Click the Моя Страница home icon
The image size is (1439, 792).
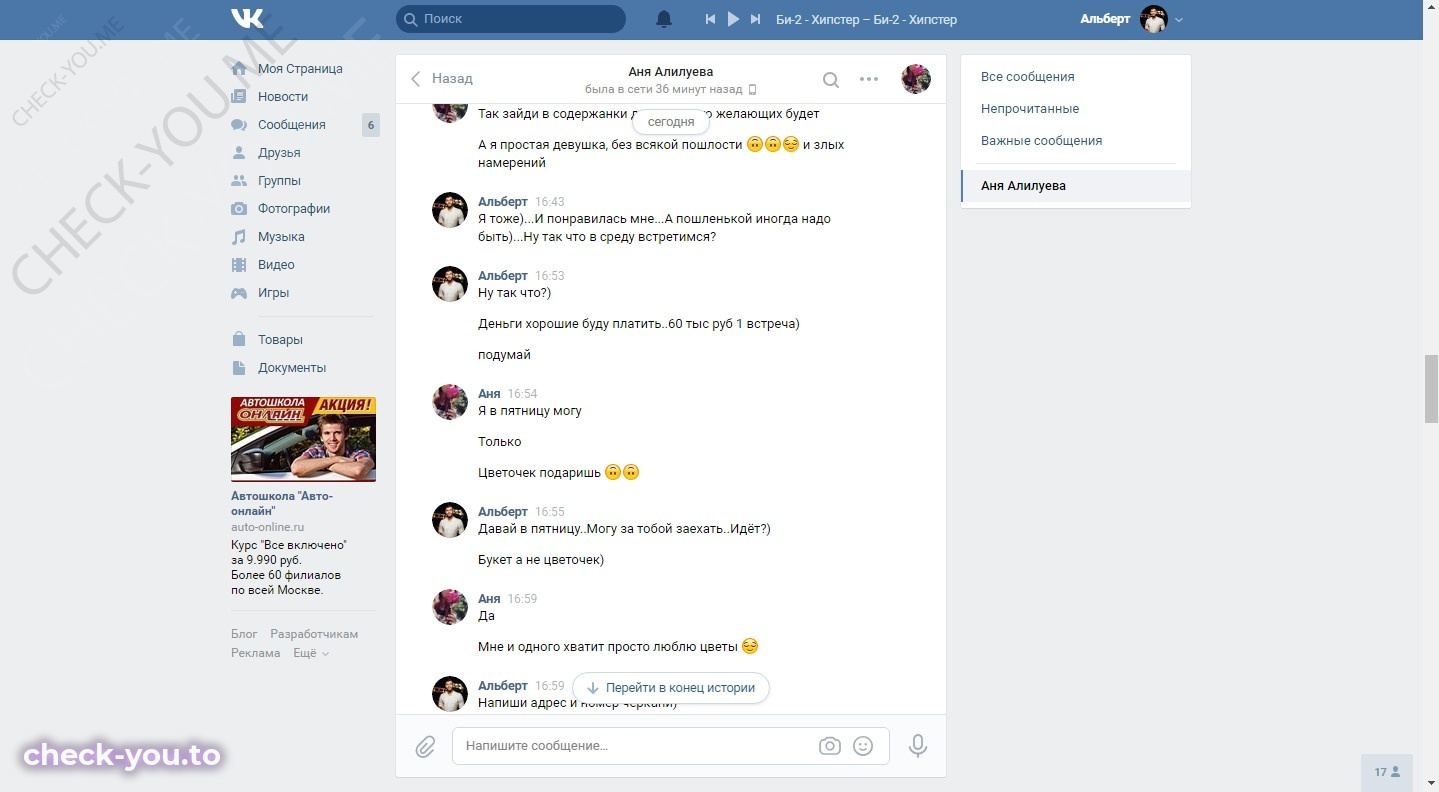[x=239, y=69]
